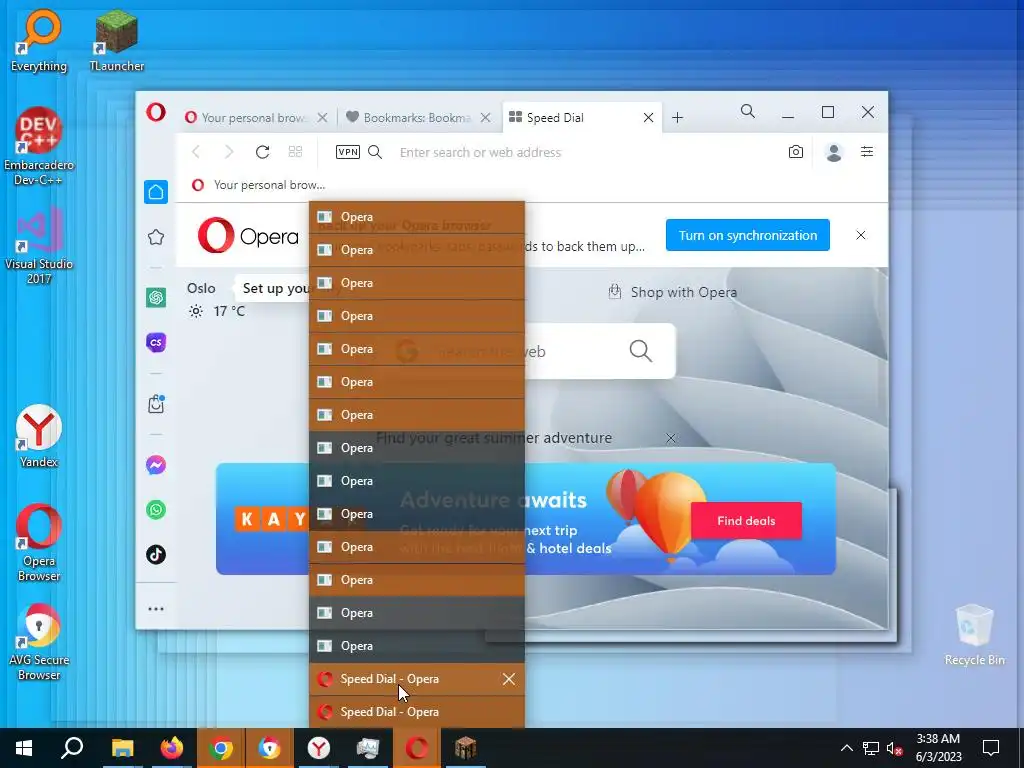Close the Bookmarks tab
This screenshot has width=1024, height=768.
[485, 118]
